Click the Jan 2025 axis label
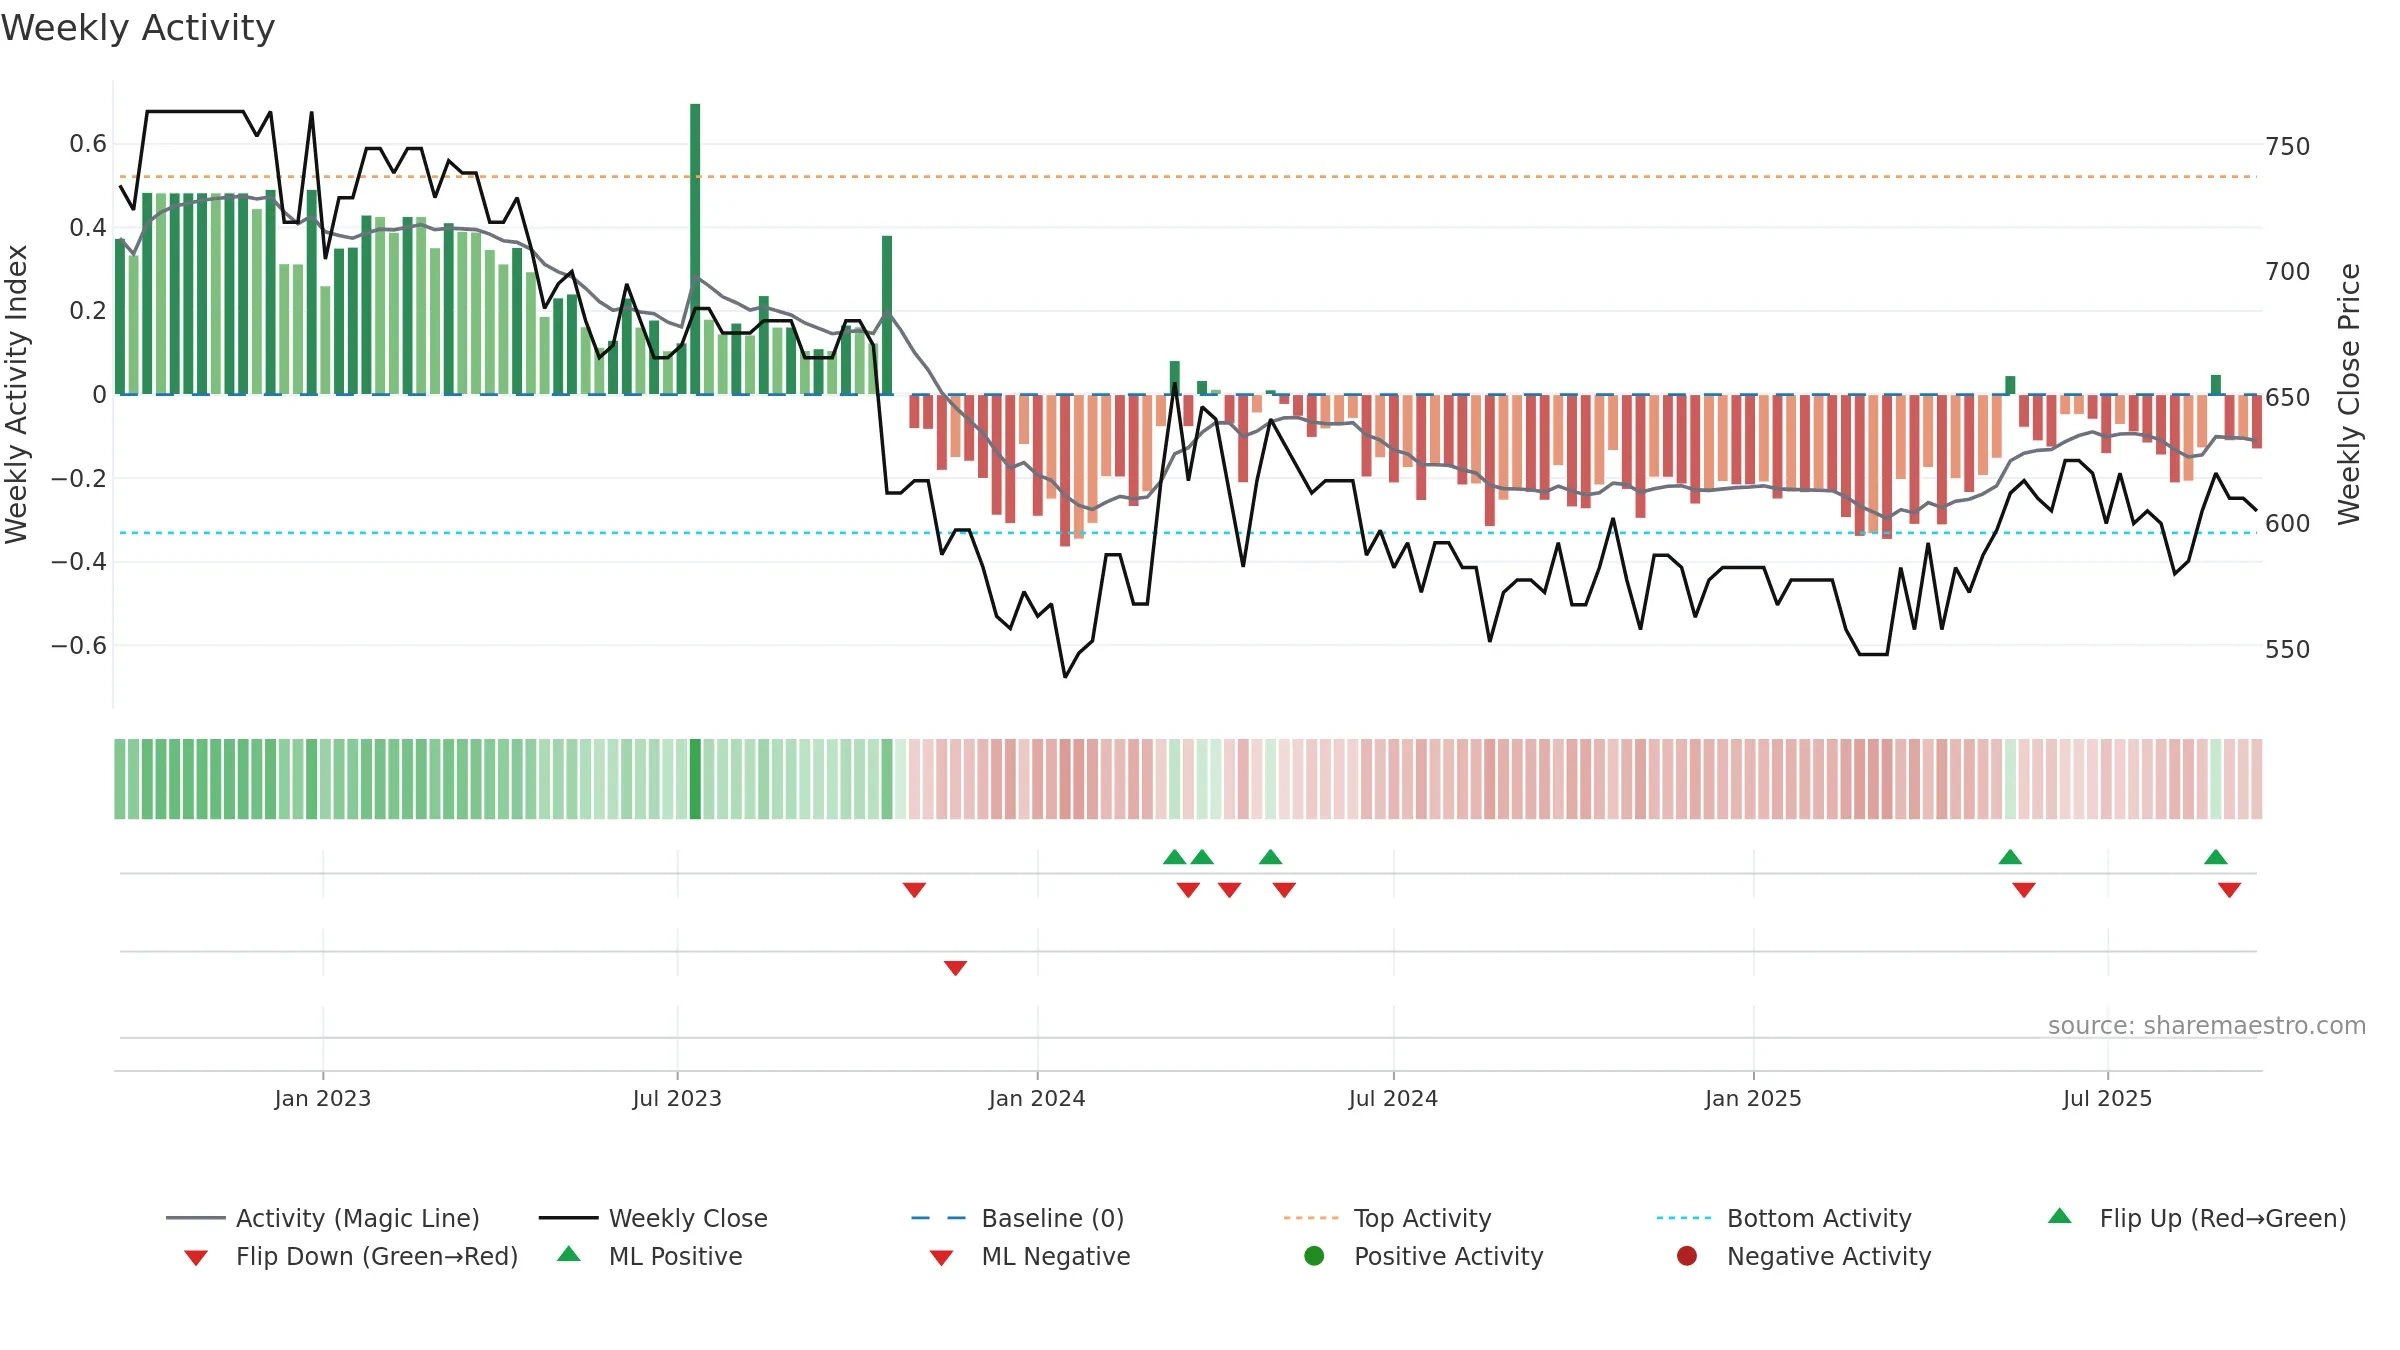This screenshot has width=2400, height=1350. coord(1753,1099)
